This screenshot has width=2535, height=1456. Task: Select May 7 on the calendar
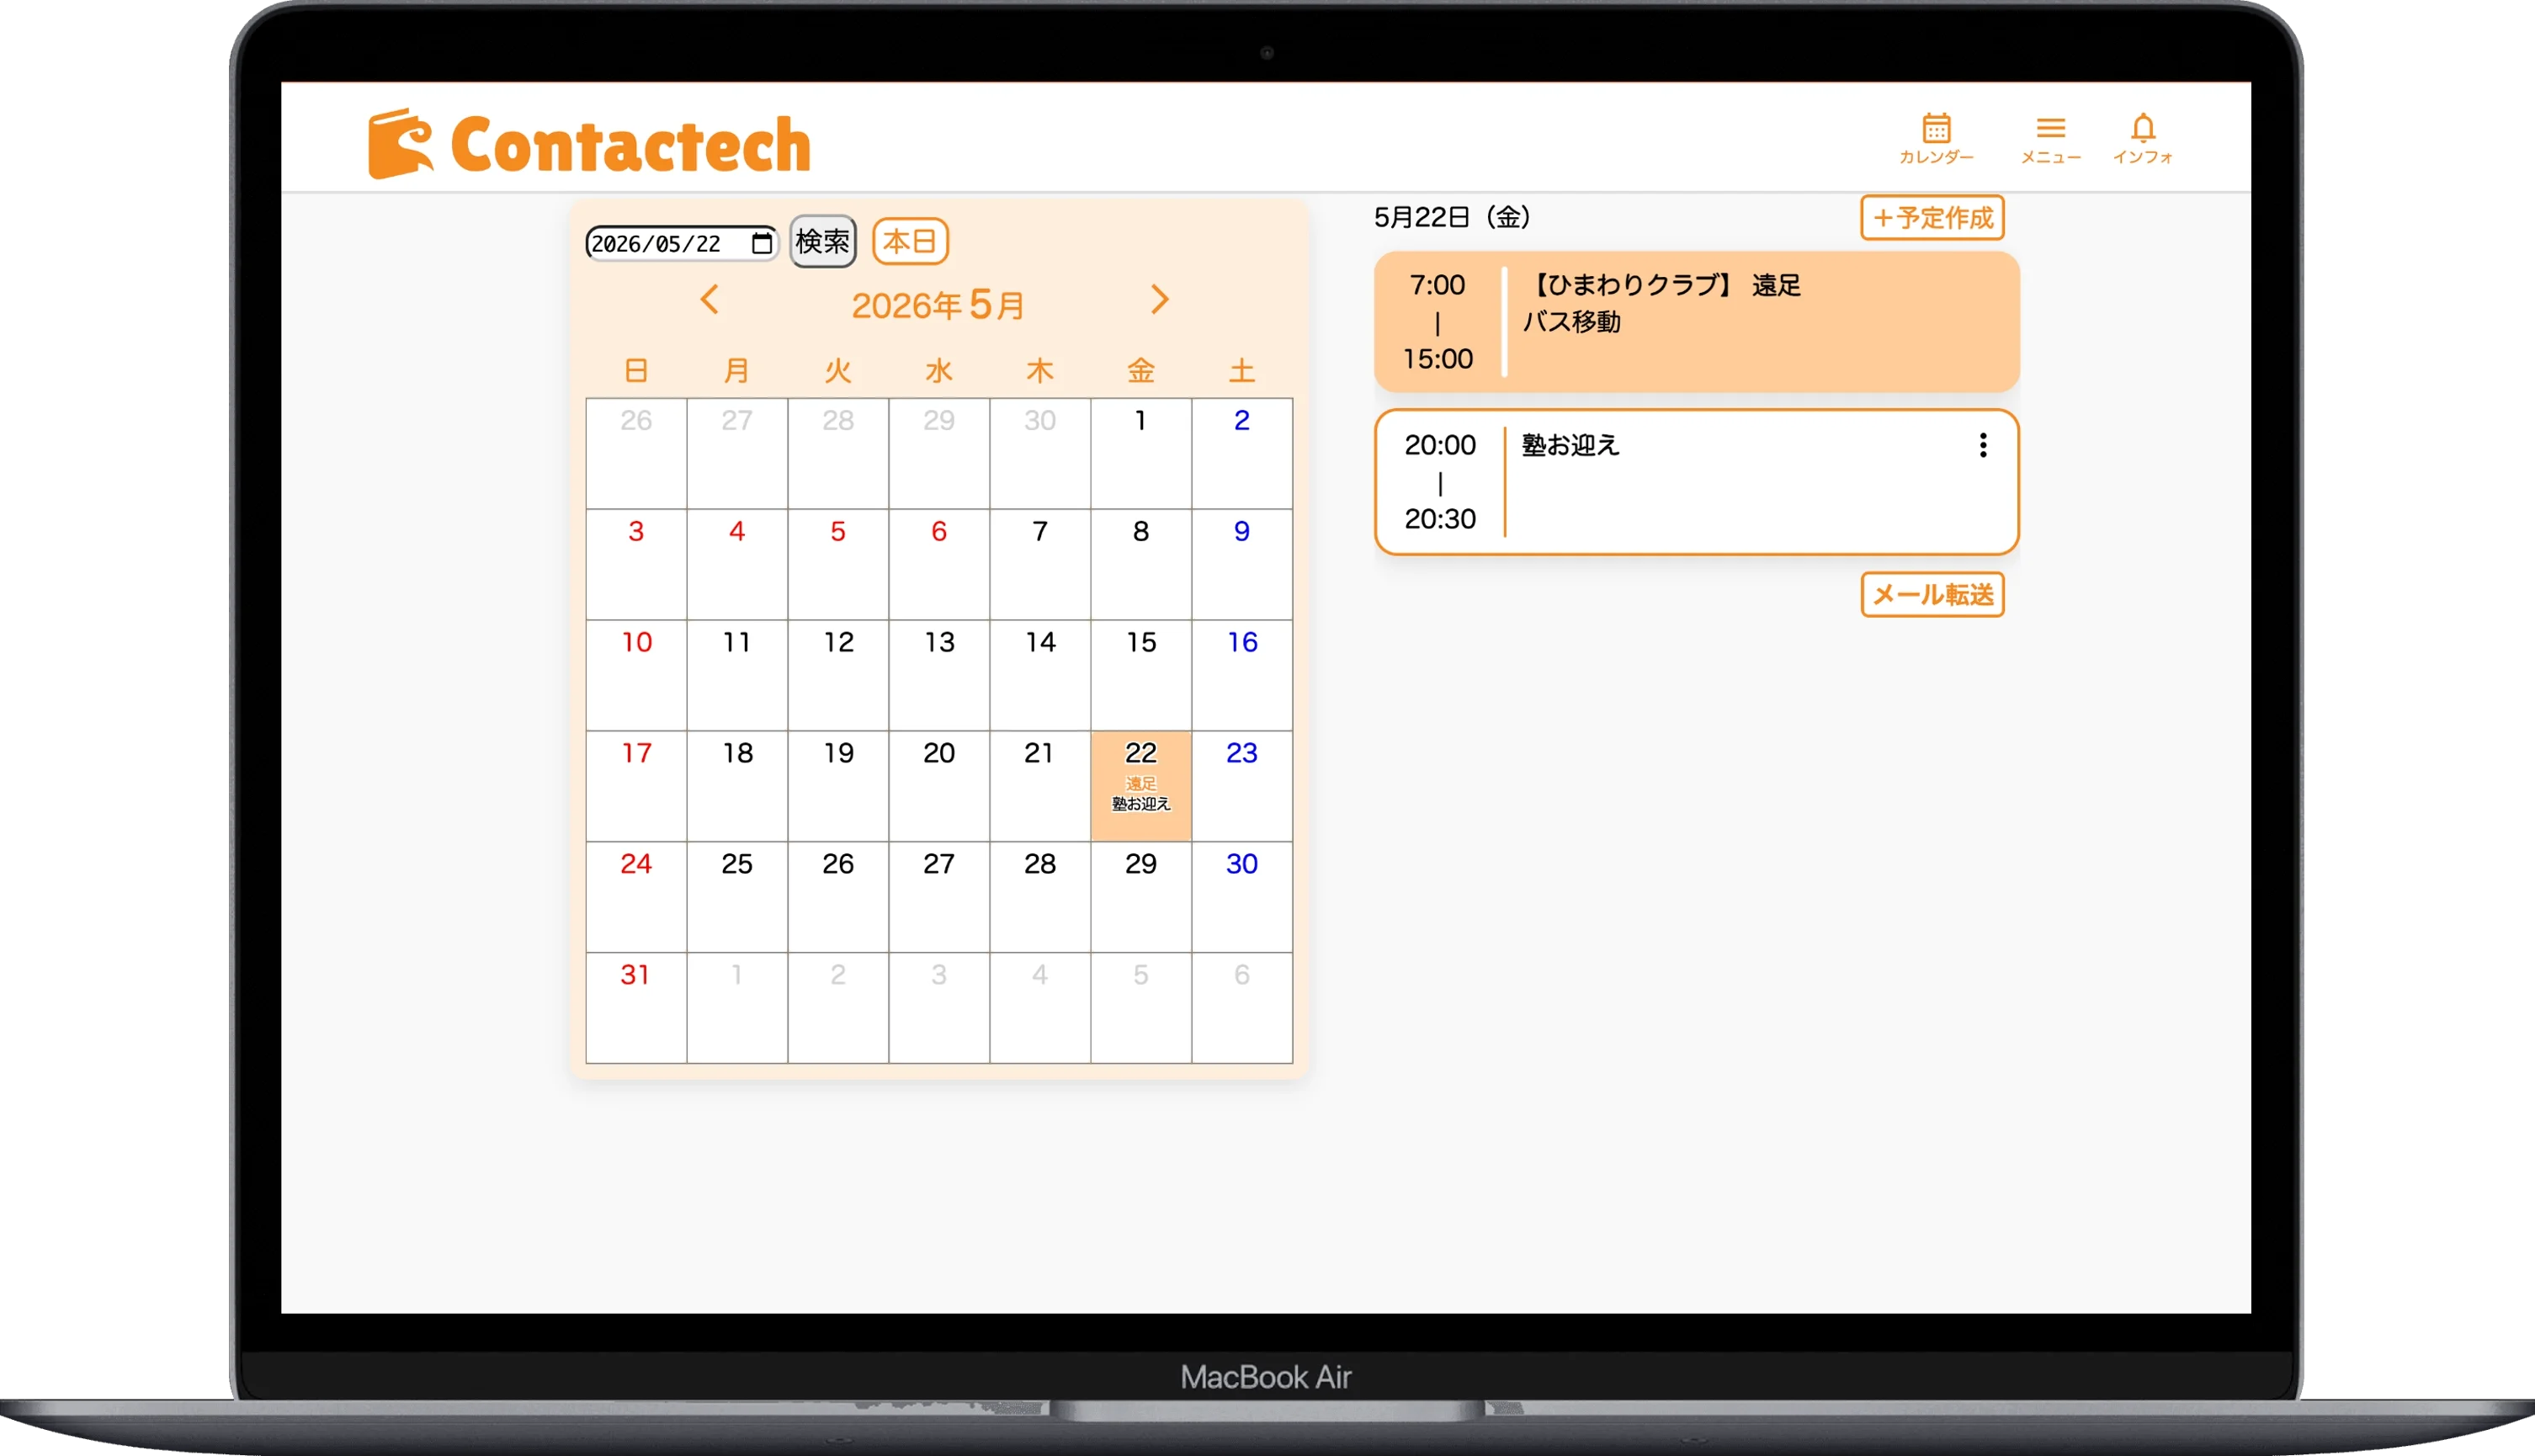pyautogui.click(x=1040, y=565)
